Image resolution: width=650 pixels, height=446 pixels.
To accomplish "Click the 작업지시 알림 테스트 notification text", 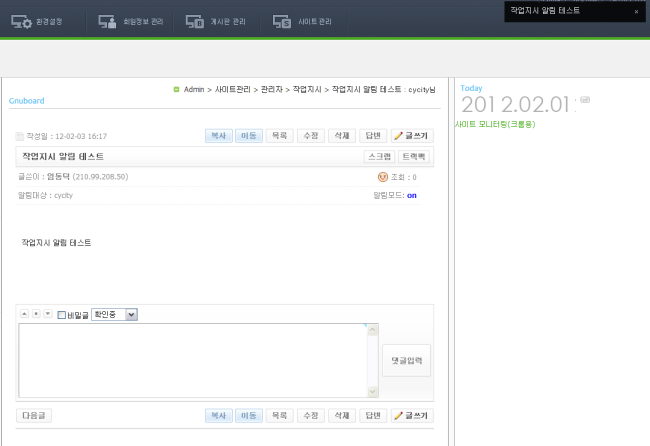I will click(x=545, y=10).
